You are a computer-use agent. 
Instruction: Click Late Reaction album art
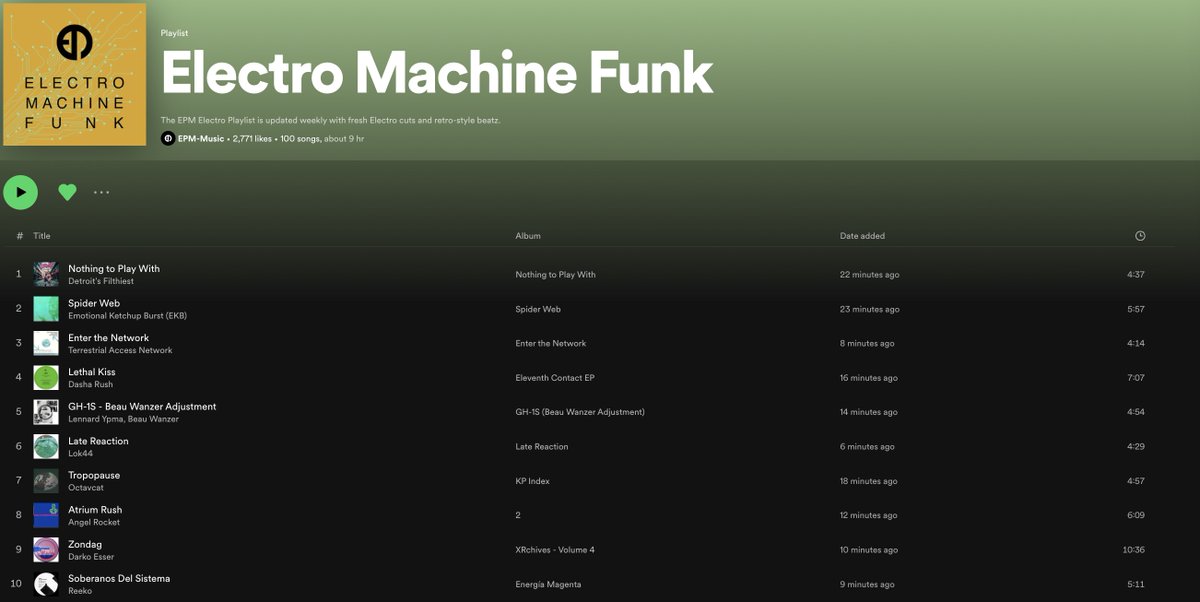(x=46, y=446)
